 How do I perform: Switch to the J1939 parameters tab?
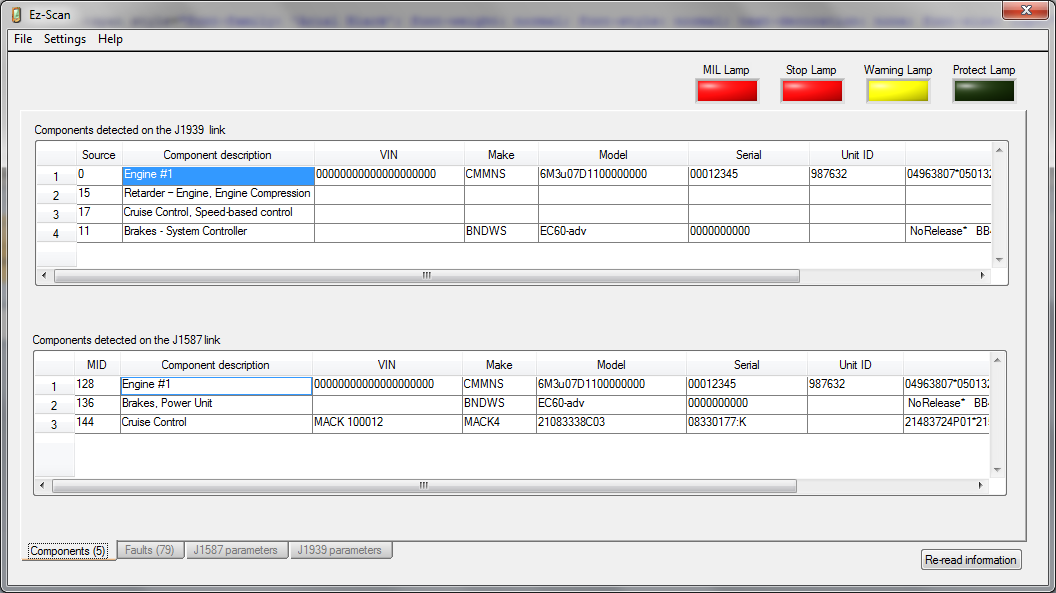[x=340, y=550]
